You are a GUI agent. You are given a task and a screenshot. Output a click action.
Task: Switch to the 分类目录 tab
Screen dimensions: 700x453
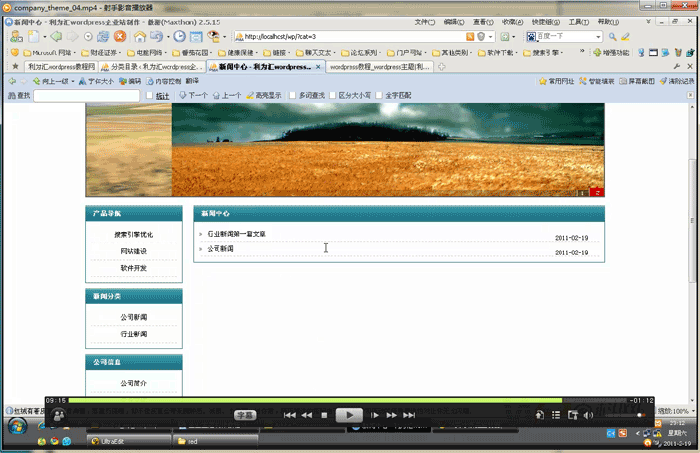152,67
